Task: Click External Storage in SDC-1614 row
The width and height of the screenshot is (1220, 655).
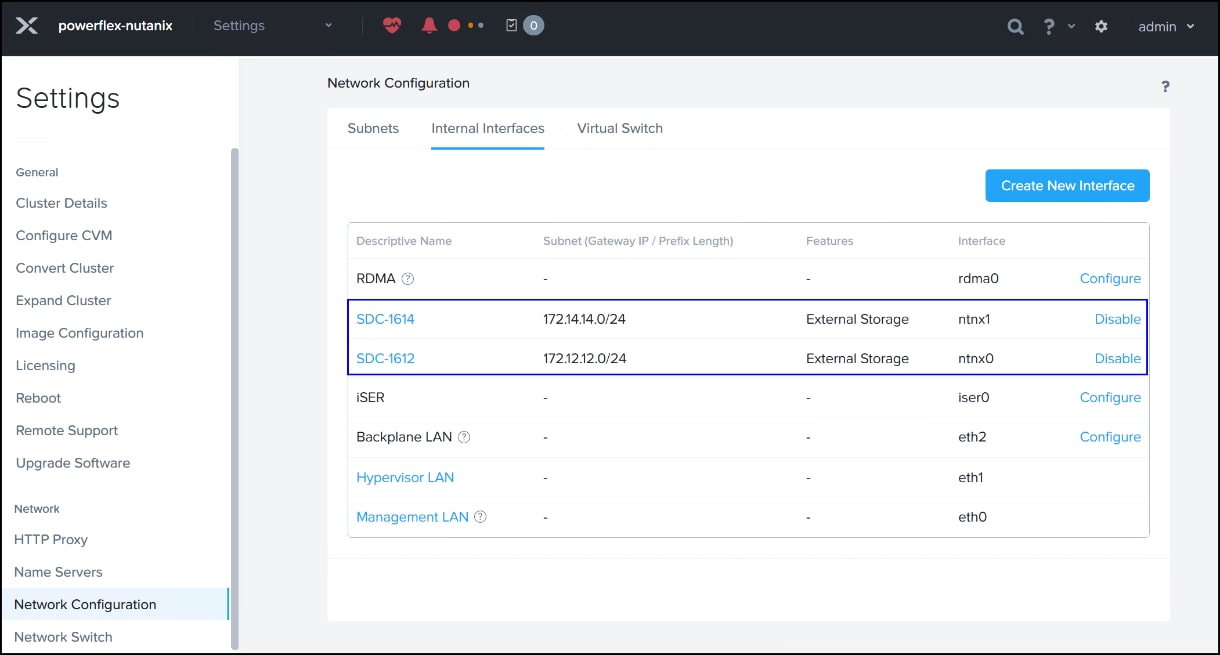Action: 857,319
